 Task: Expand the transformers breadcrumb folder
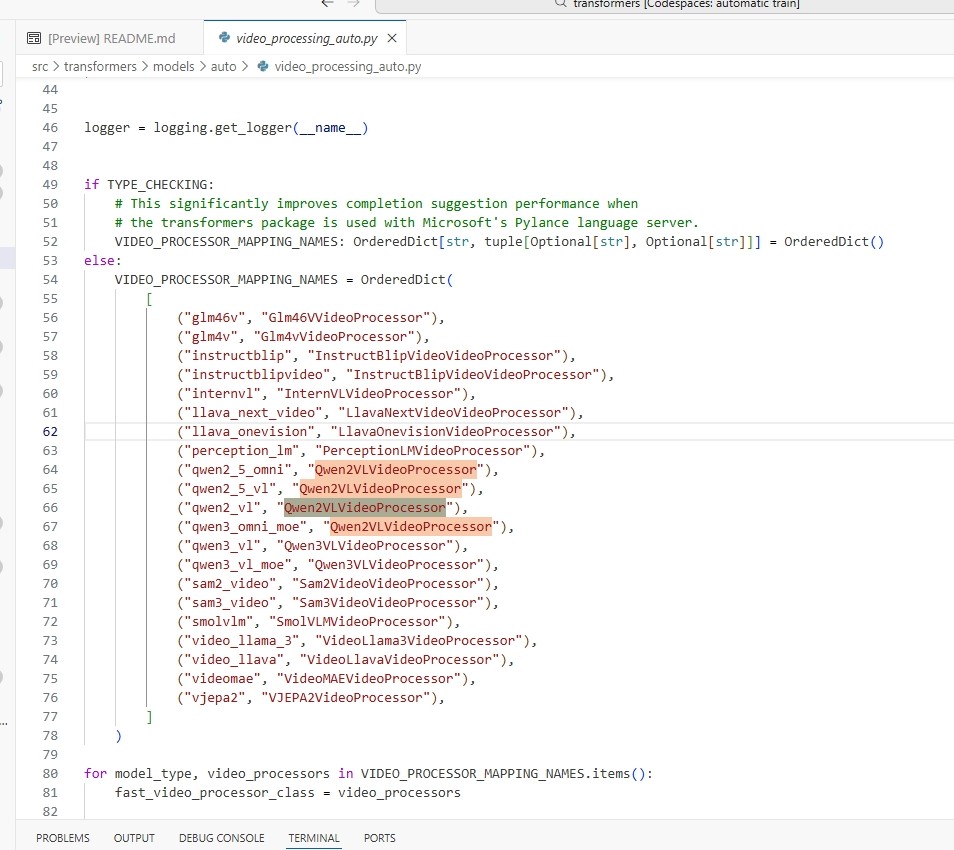tap(100, 67)
